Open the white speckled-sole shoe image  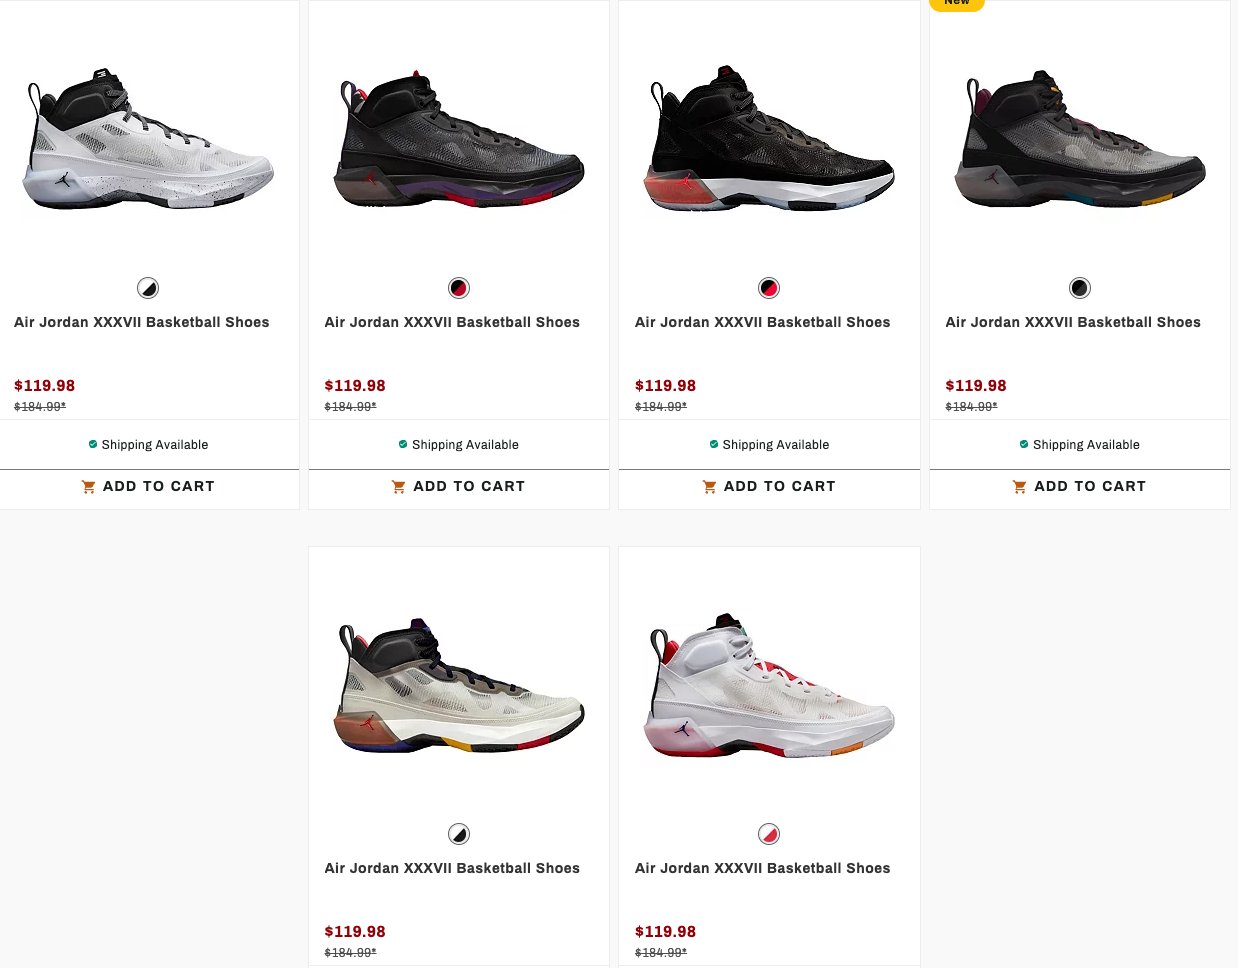tap(148, 140)
